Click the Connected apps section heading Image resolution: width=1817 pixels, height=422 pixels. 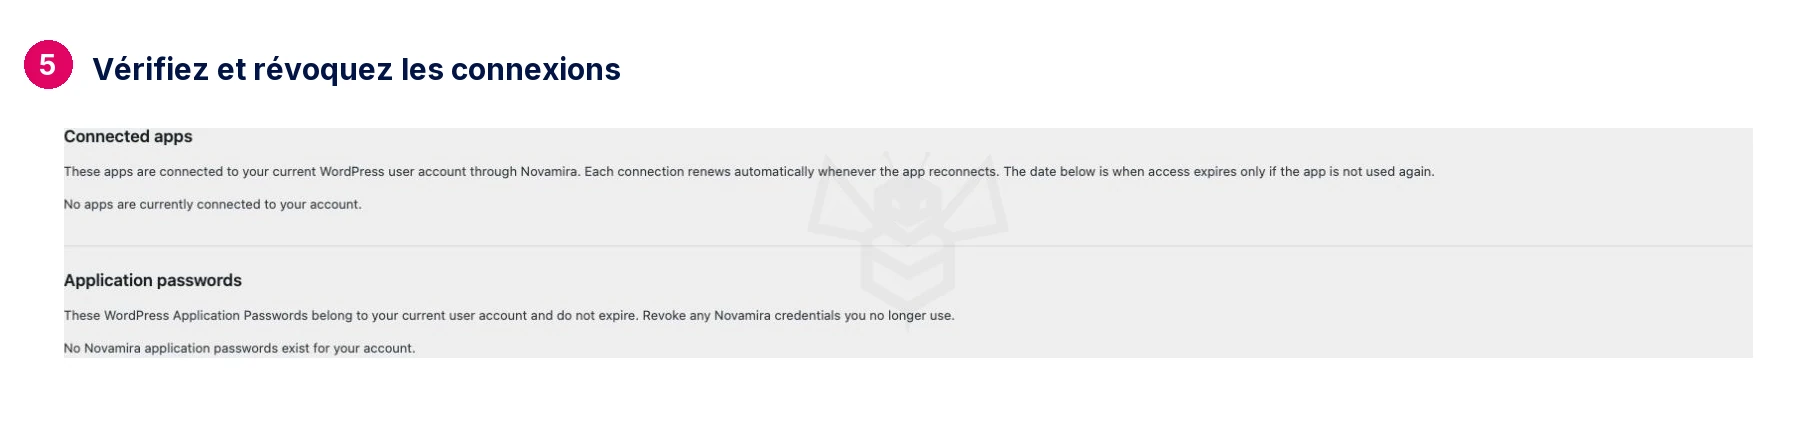point(128,137)
